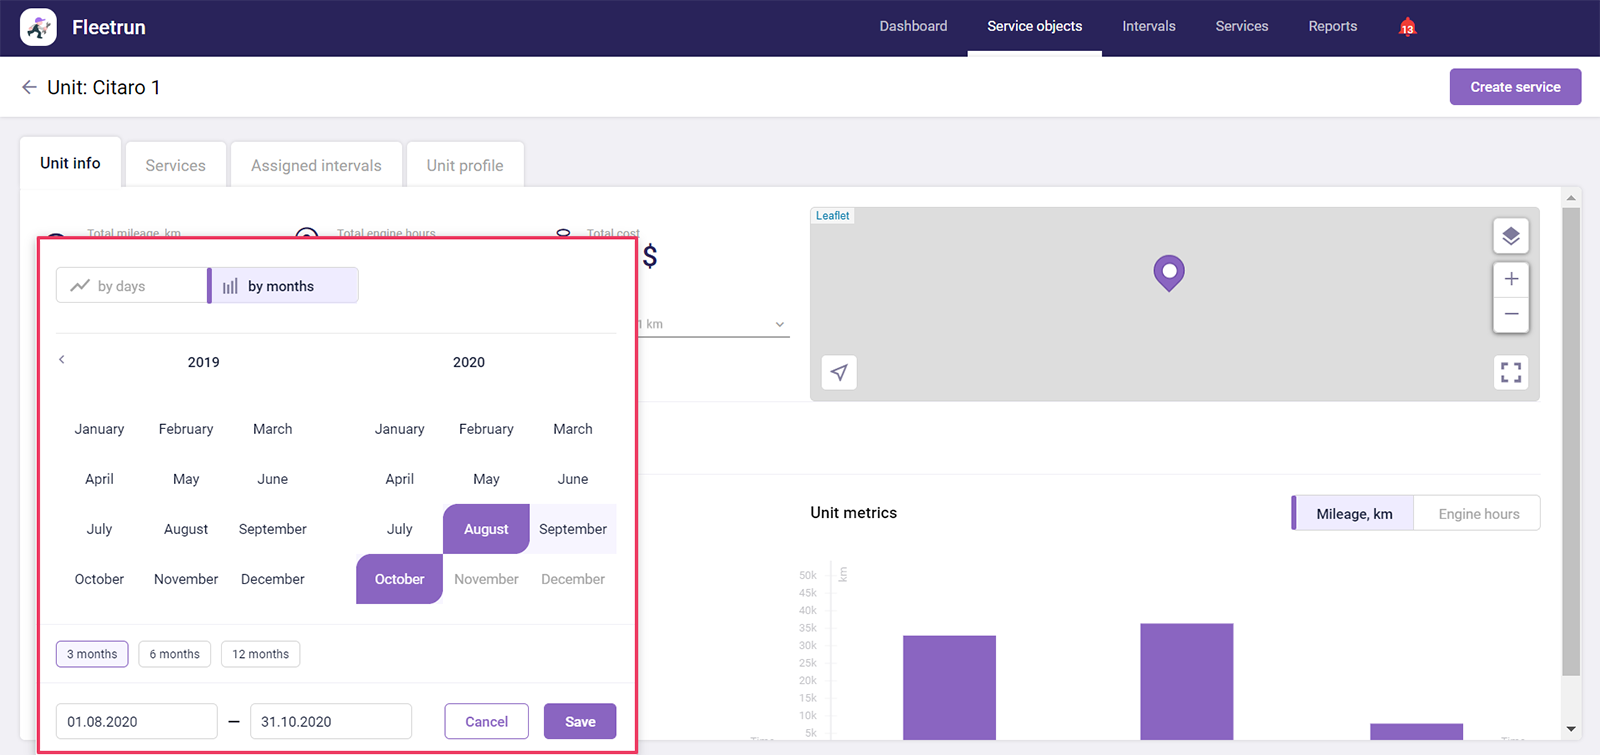Viewport: 1600px width, 755px height.
Task: Go to the Reports menu
Action: click(1332, 27)
